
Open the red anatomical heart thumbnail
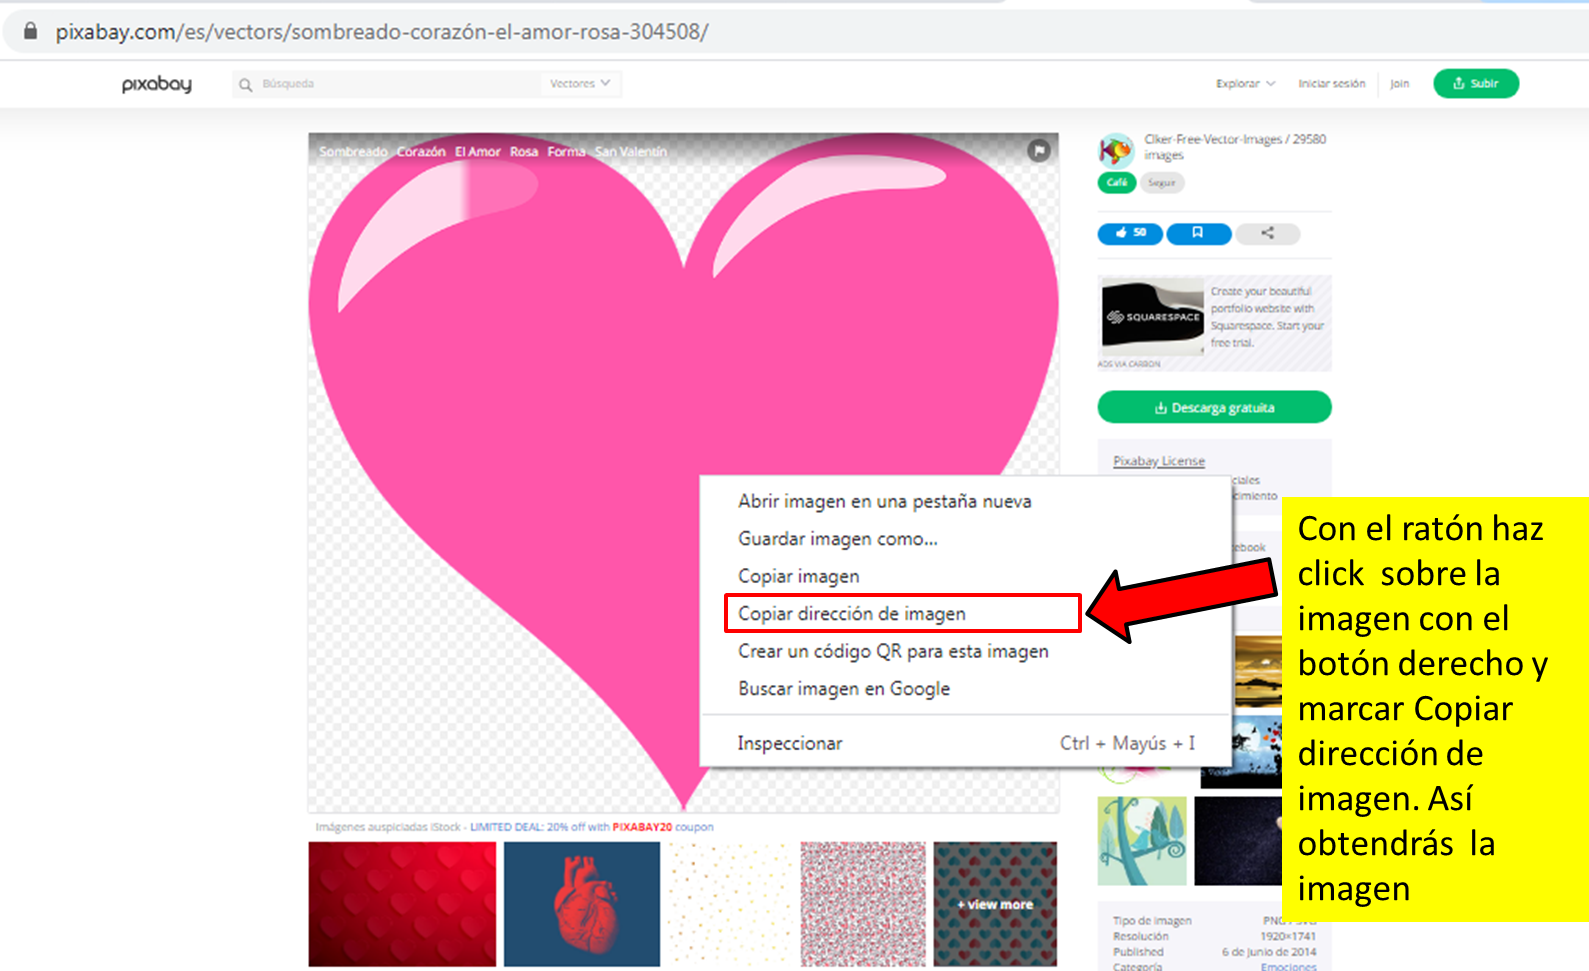[582, 903]
